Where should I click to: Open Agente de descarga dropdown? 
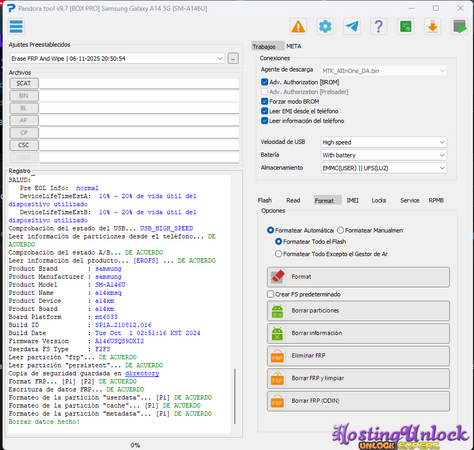coord(383,71)
